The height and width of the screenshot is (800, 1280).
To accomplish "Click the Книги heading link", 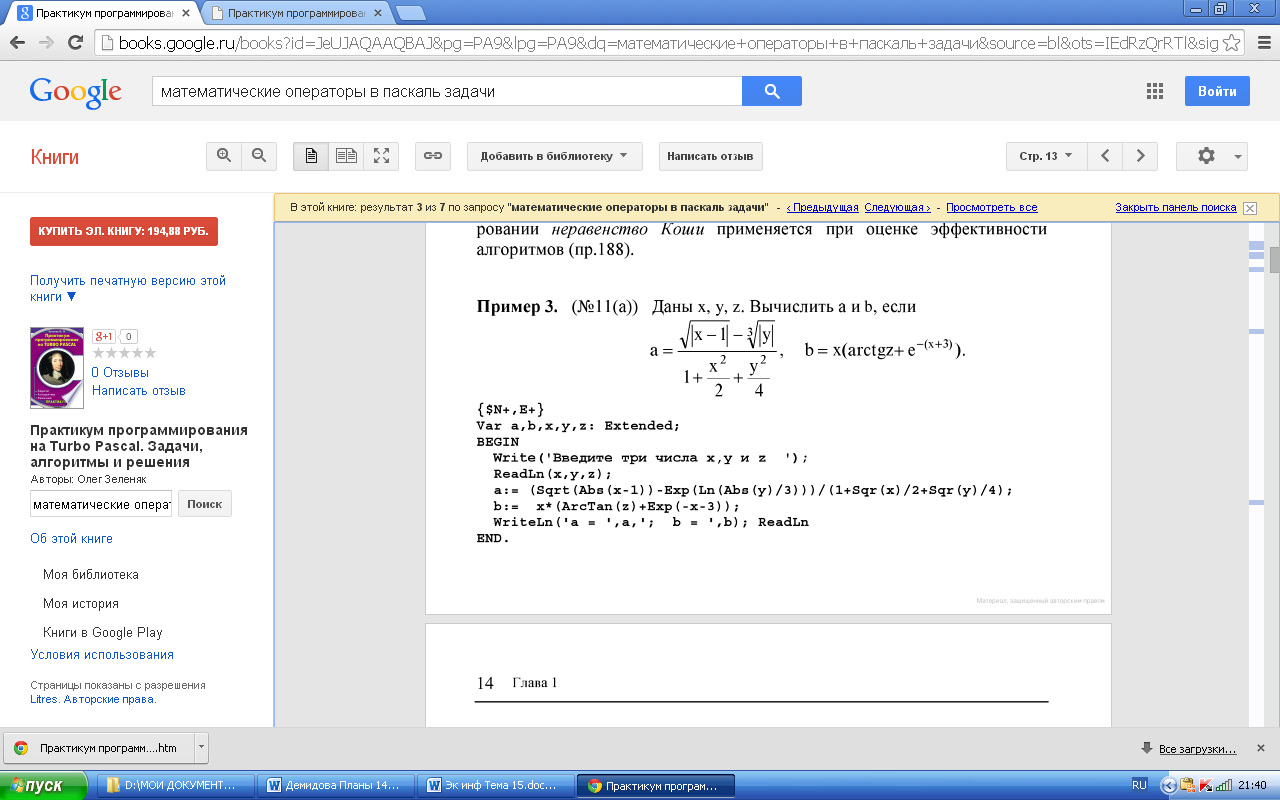I will (x=54, y=157).
